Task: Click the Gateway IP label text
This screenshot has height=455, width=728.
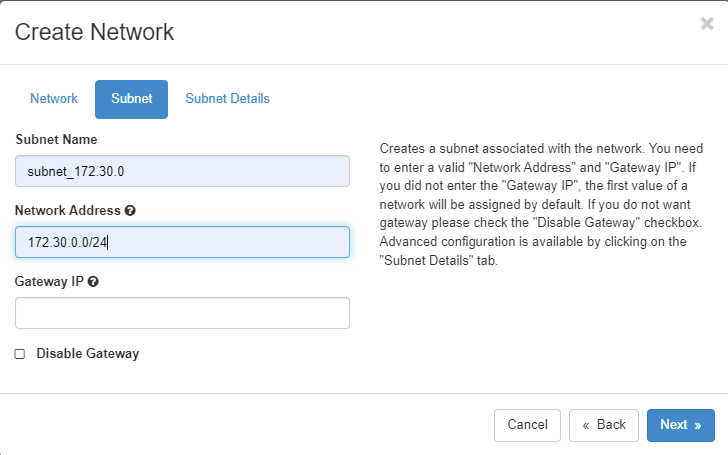Action: [x=49, y=282]
